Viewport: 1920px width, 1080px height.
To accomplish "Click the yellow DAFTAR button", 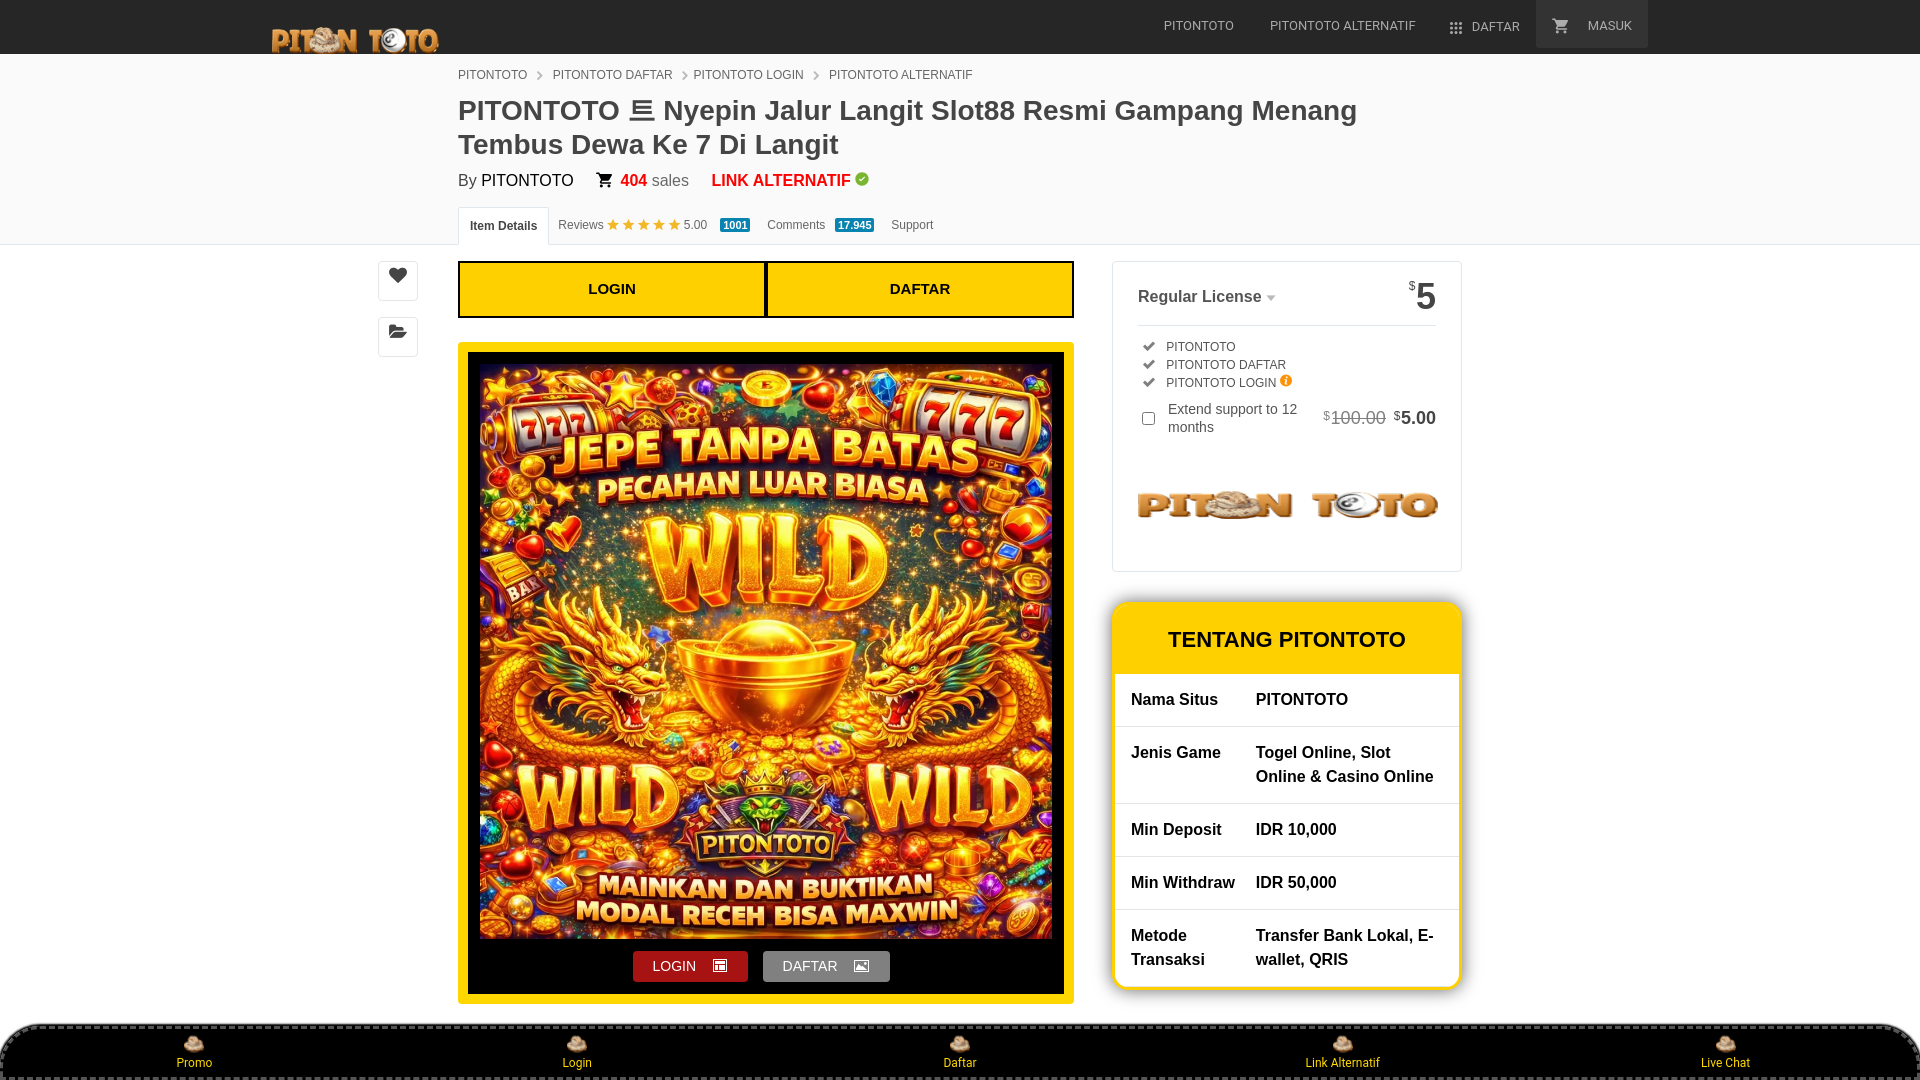I will [920, 289].
